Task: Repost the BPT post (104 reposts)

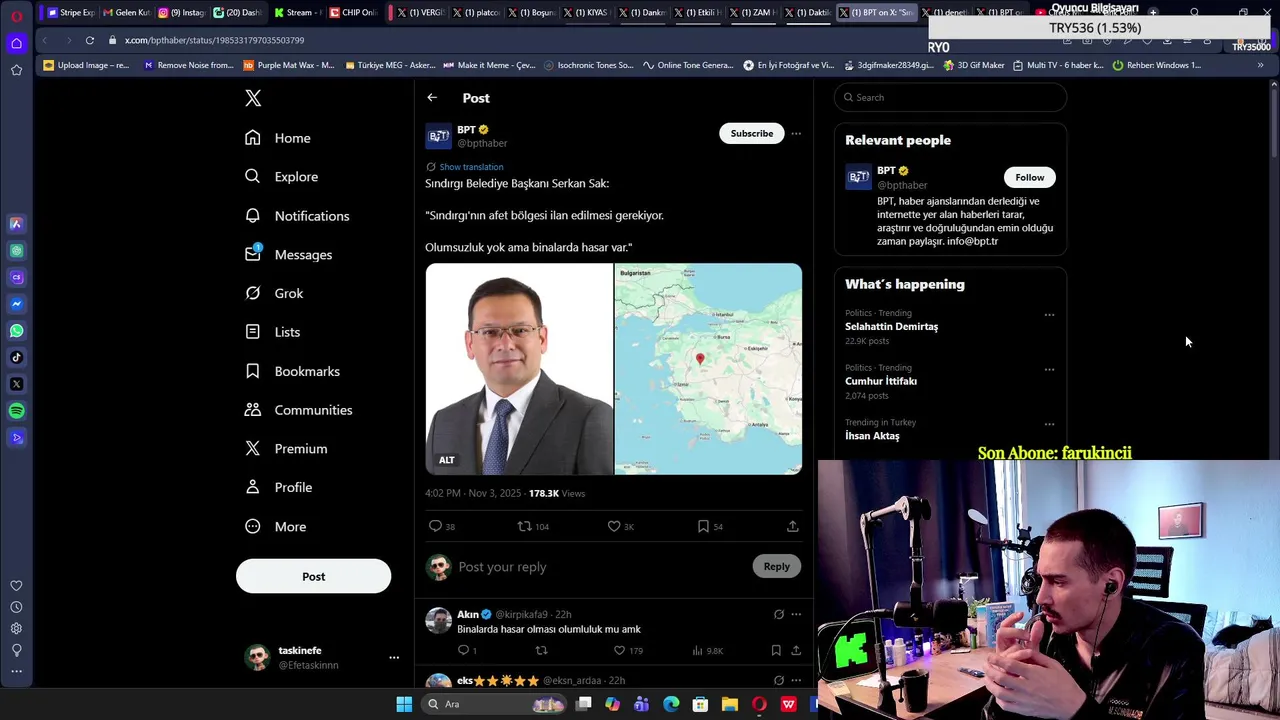Action: (x=524, y=526)
